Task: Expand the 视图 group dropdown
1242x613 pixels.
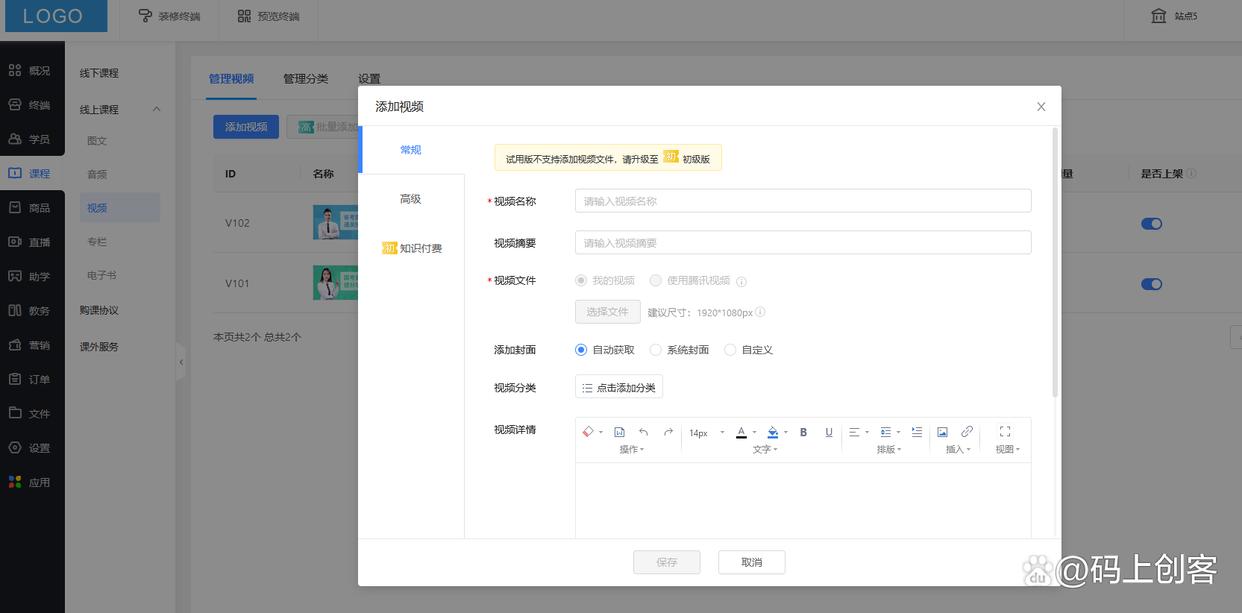Action: pos(1007,450)
